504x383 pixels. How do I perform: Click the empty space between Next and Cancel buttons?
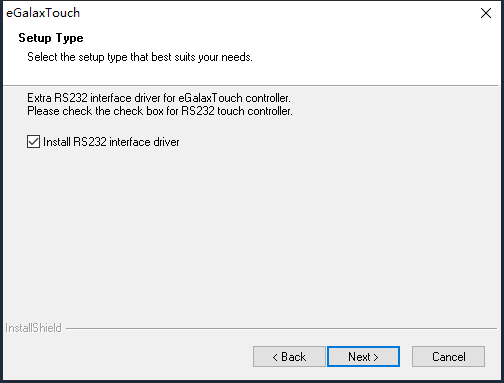[x=406, y=357]
